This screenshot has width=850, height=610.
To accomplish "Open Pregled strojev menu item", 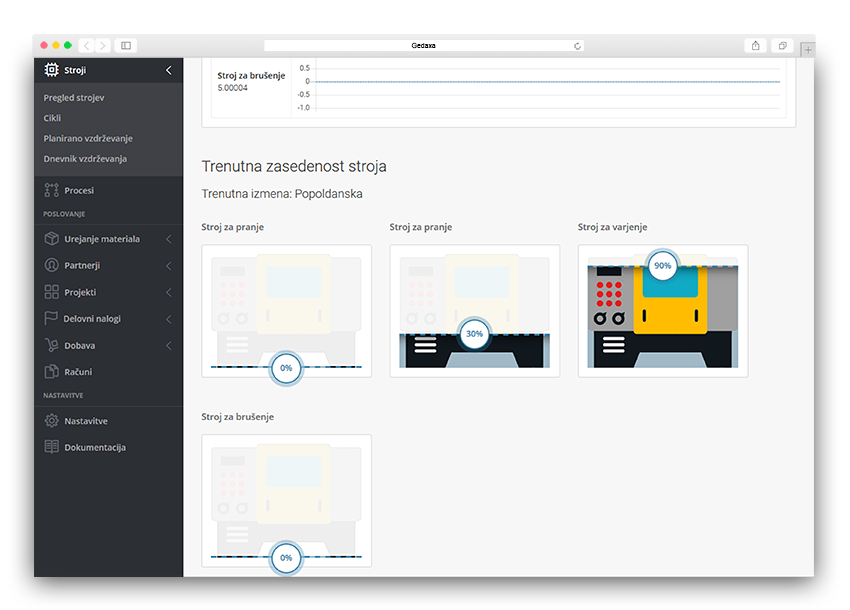I will pos(74,98).
